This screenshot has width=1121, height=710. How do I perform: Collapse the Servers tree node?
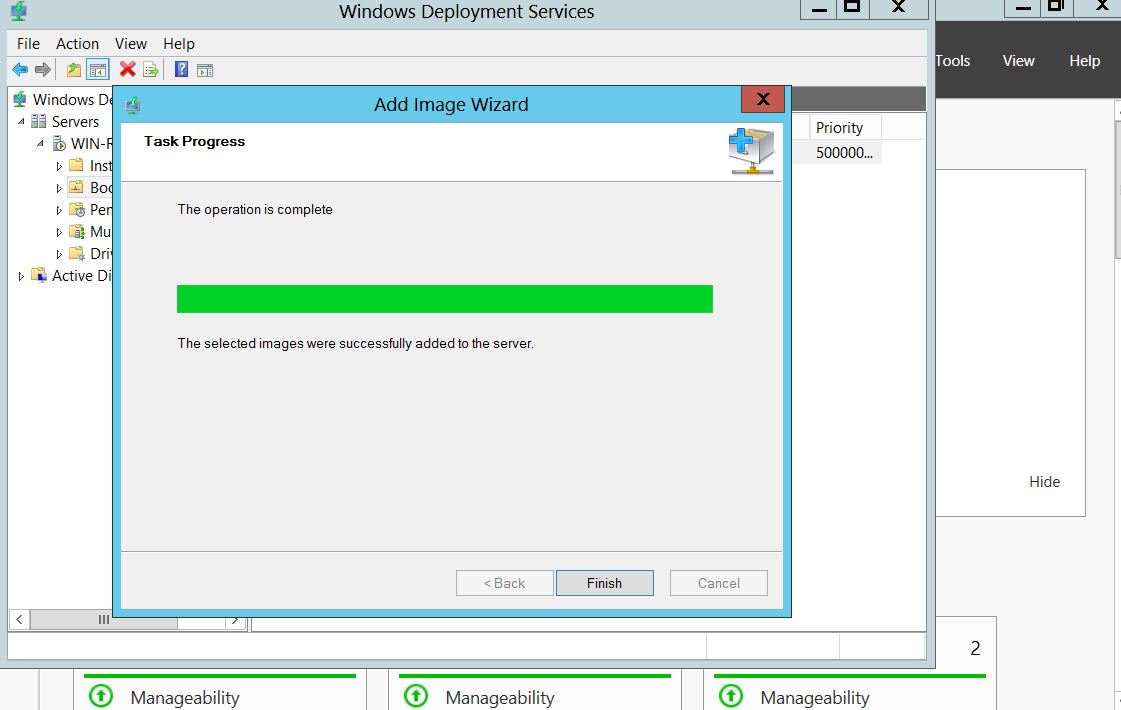click(20, 121)
